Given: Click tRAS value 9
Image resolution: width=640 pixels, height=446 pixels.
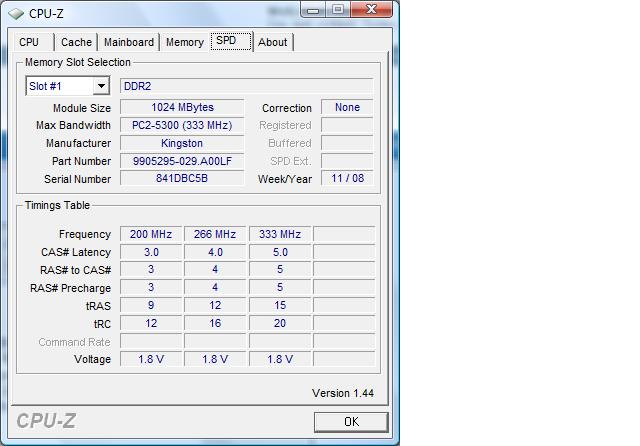Looking at the screenshot, I should click(x=151, y=305).
